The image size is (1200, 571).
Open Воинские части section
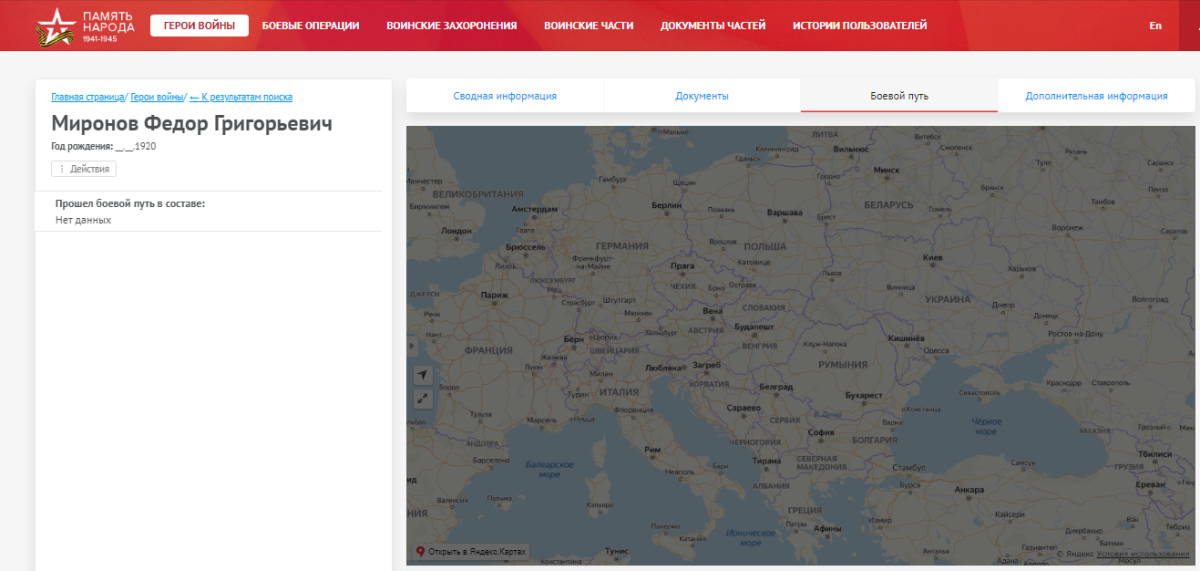point(589,25)
